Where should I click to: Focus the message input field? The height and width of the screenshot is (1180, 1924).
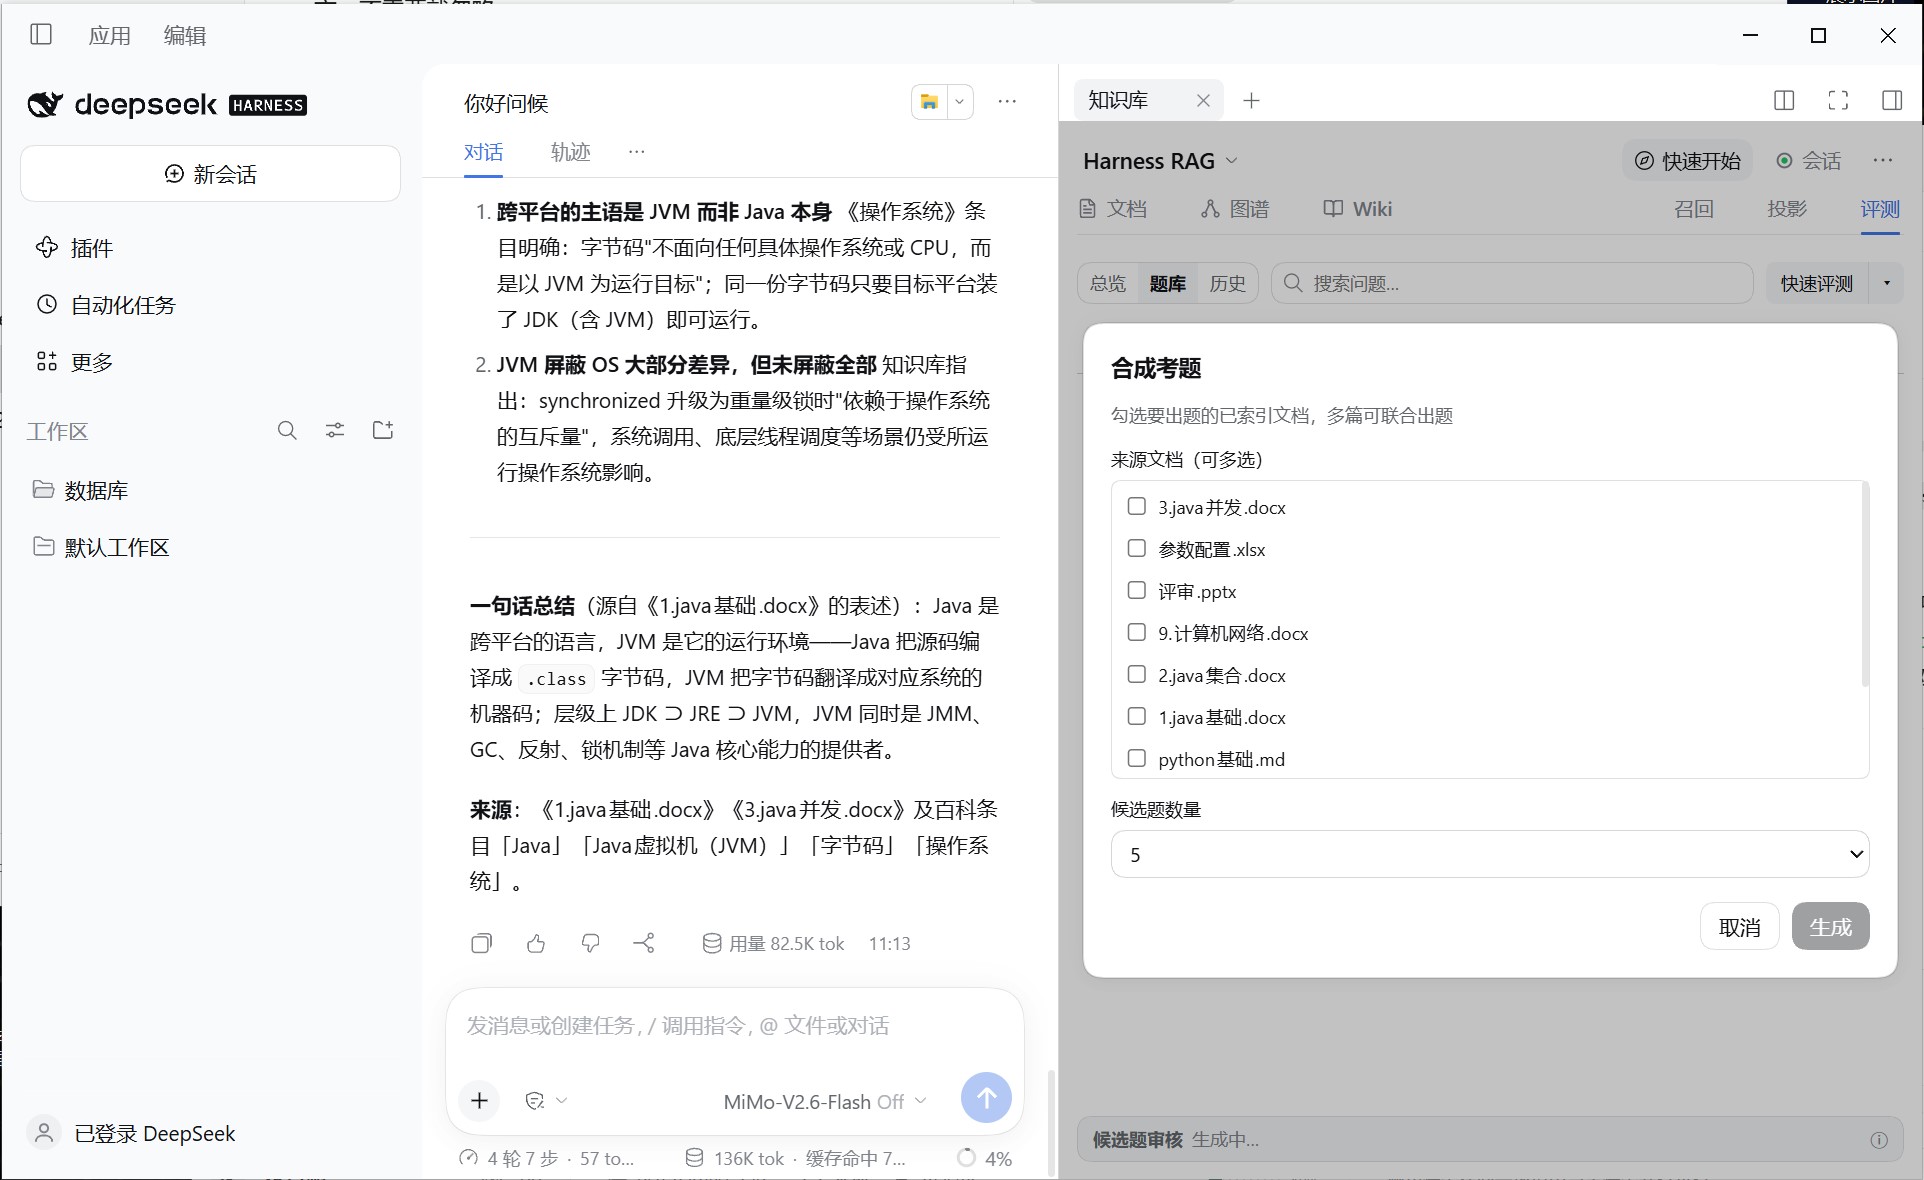point(734,1026)
